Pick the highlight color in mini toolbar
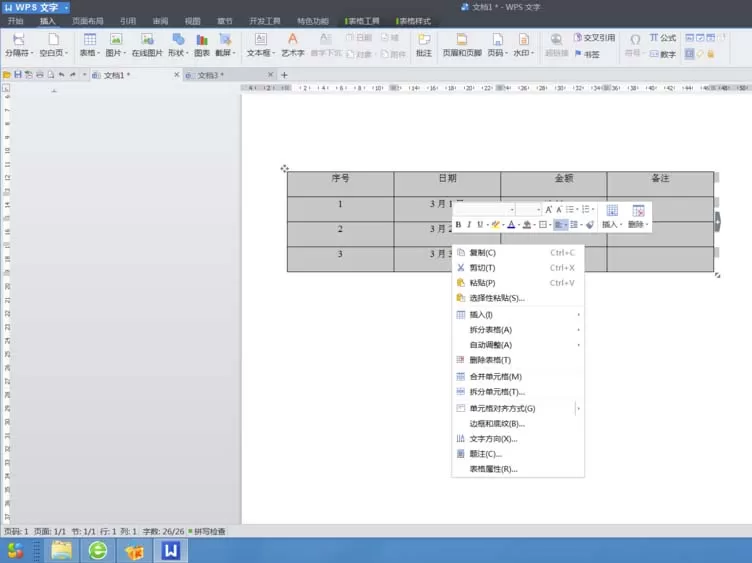 [497, 224]
